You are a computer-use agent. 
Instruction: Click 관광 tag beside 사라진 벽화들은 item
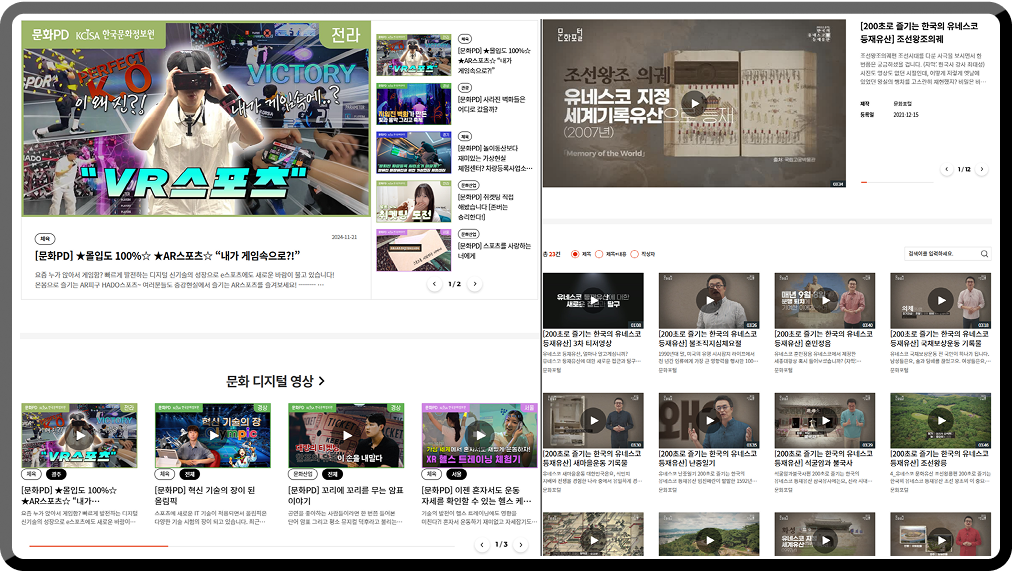[x=465, y=88]
